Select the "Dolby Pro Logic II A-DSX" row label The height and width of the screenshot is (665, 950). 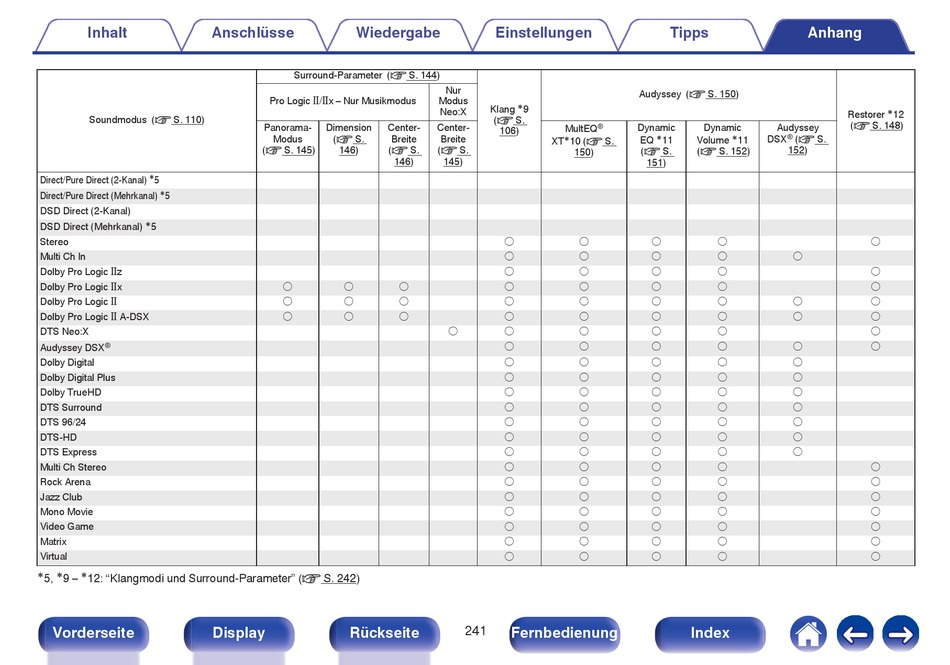point(95,317)
